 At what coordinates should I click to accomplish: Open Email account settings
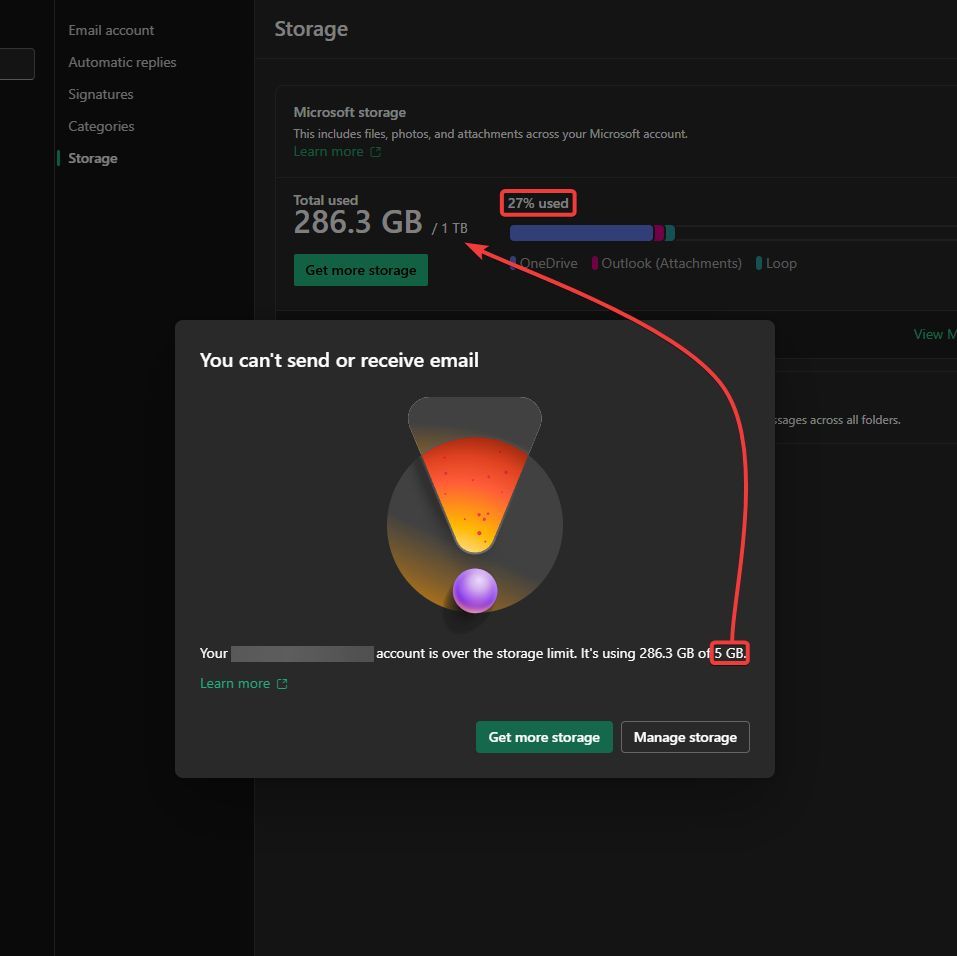(110, 30)
